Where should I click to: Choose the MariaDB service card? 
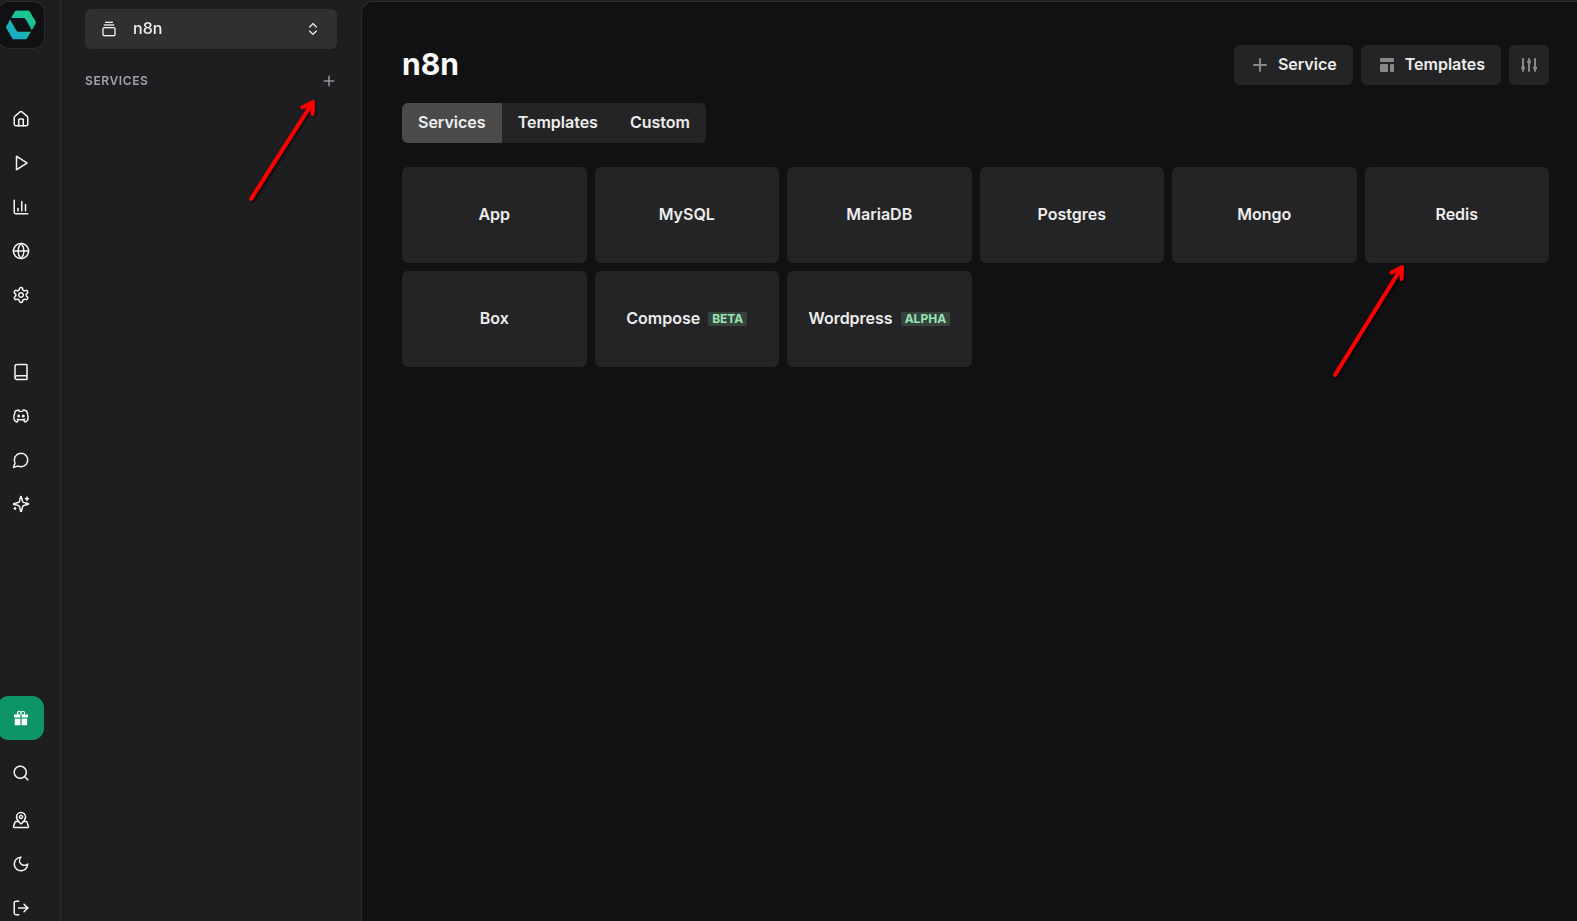pos(879,215)
